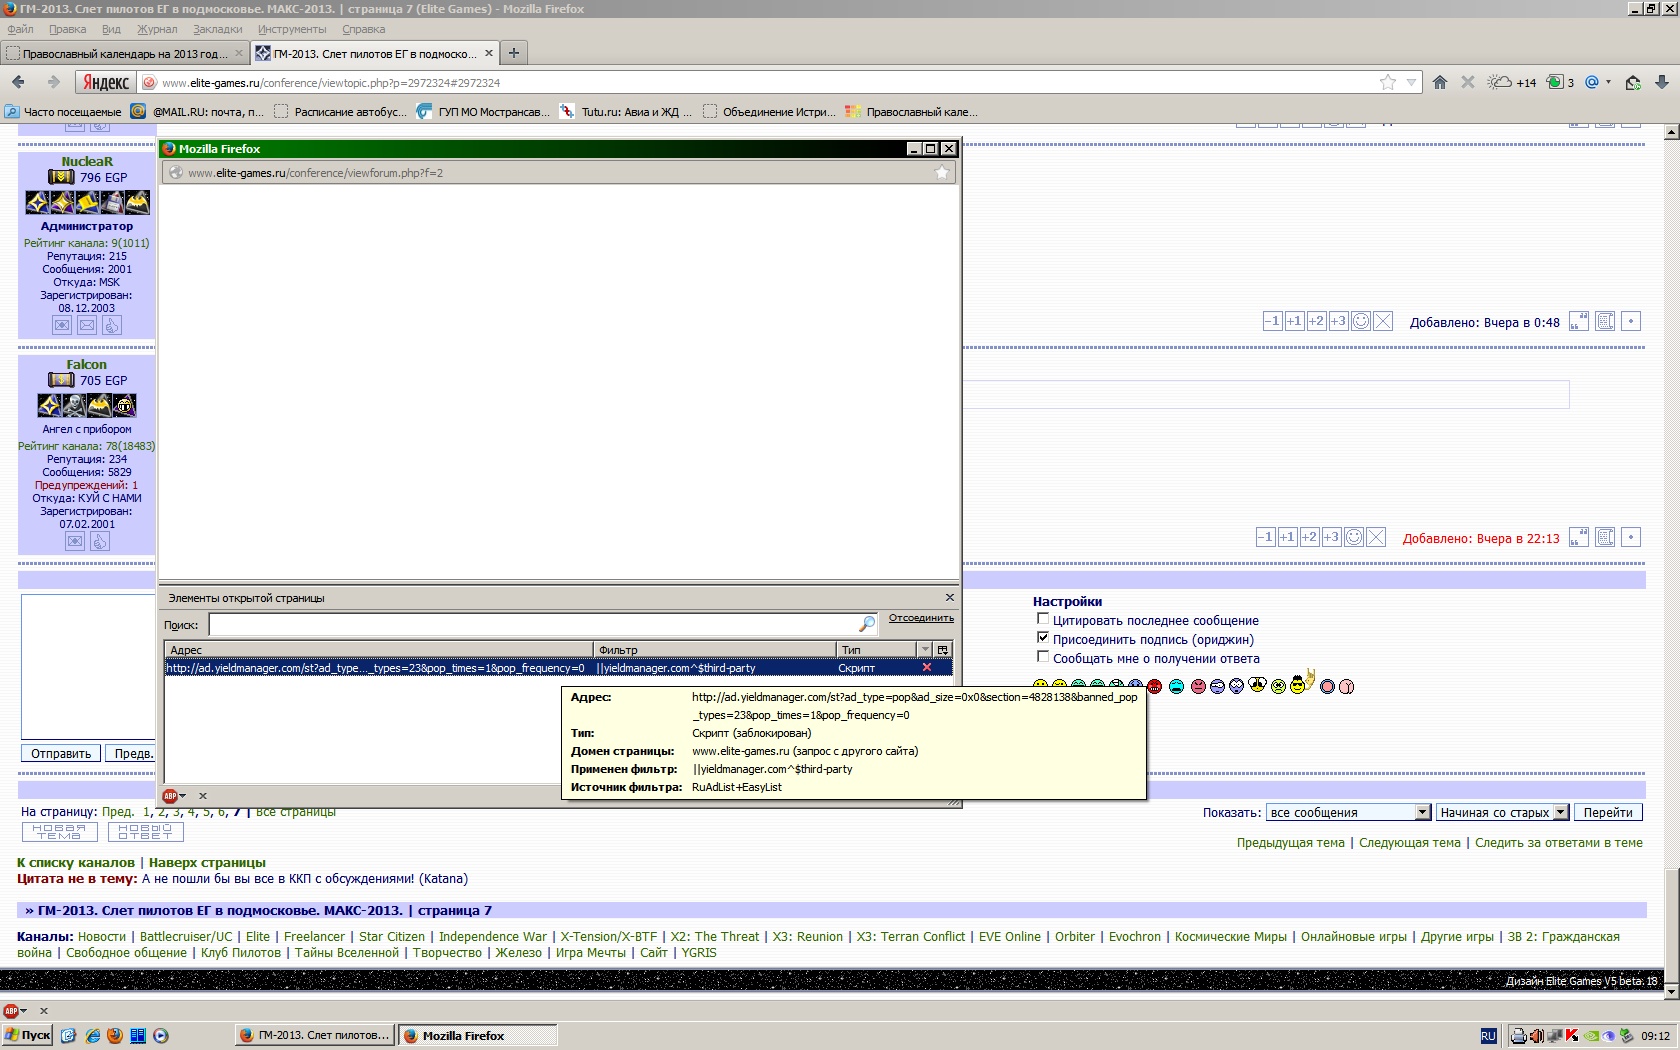Image resolution: width=1680 pixels, height=1050 pixels.
Task: Click the red X on the blocked yieldmanager row
Action: (926, 668)
